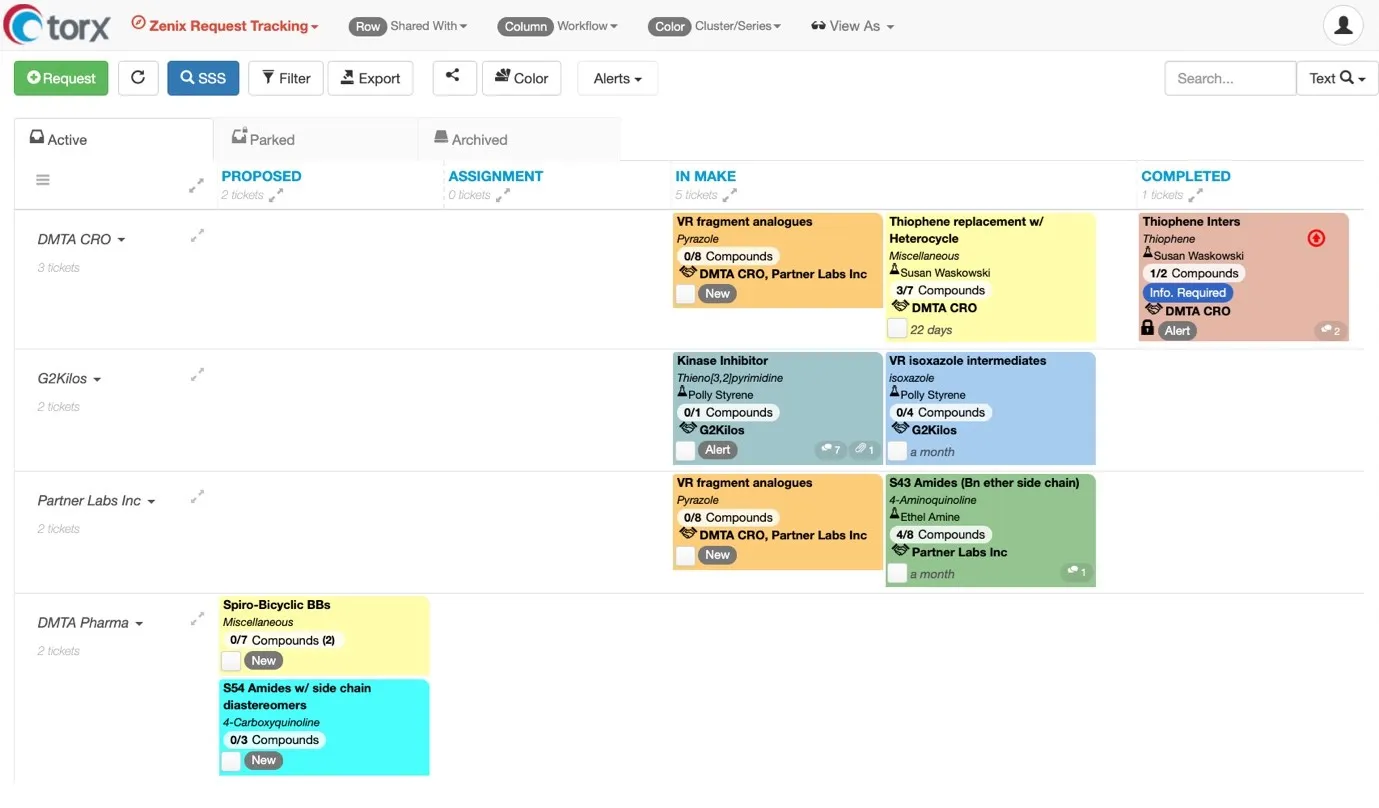Check the box on S43 Amides card

pos(897,573)
